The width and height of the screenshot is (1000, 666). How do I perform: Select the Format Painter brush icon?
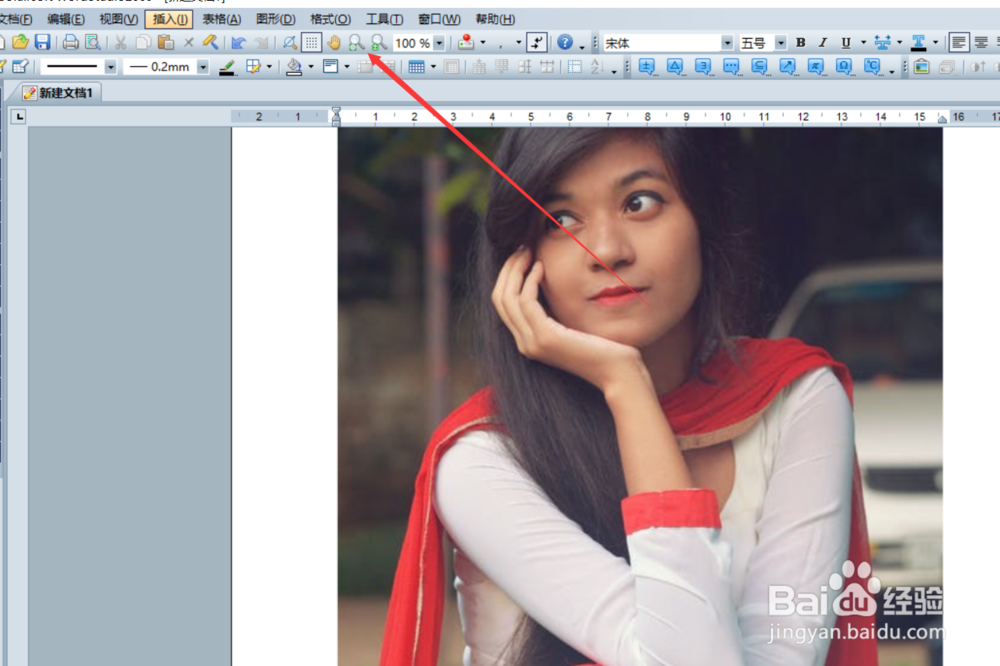[210, 43]
